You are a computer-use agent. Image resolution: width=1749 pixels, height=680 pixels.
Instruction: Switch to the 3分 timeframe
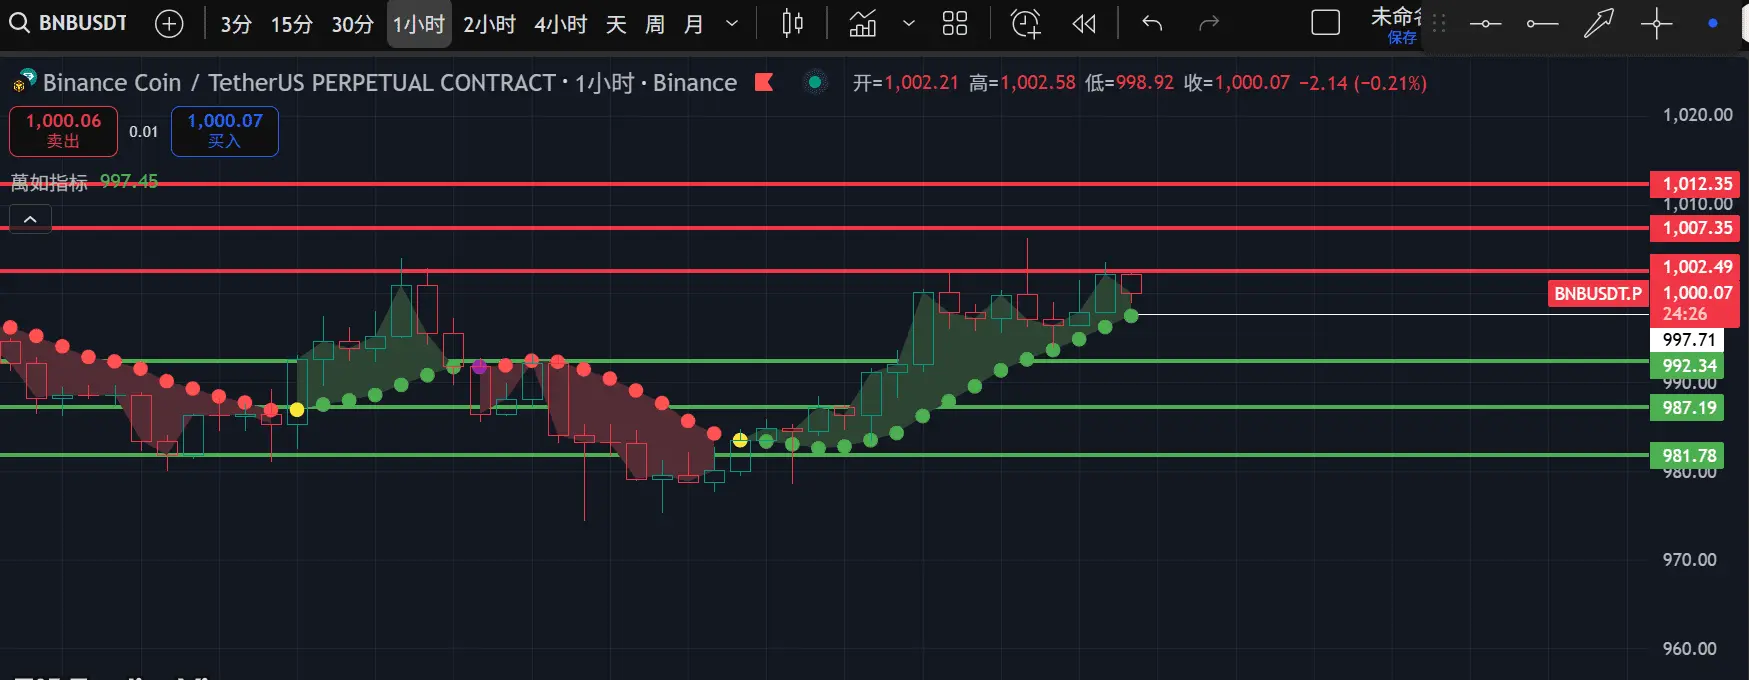coord(236,24)
